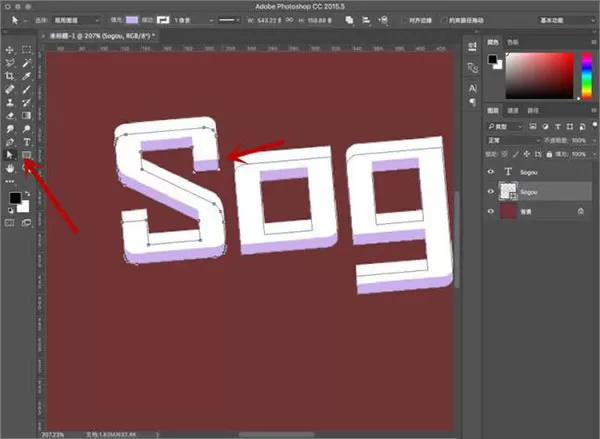Select the Eyedropper tool

(26, 76)
